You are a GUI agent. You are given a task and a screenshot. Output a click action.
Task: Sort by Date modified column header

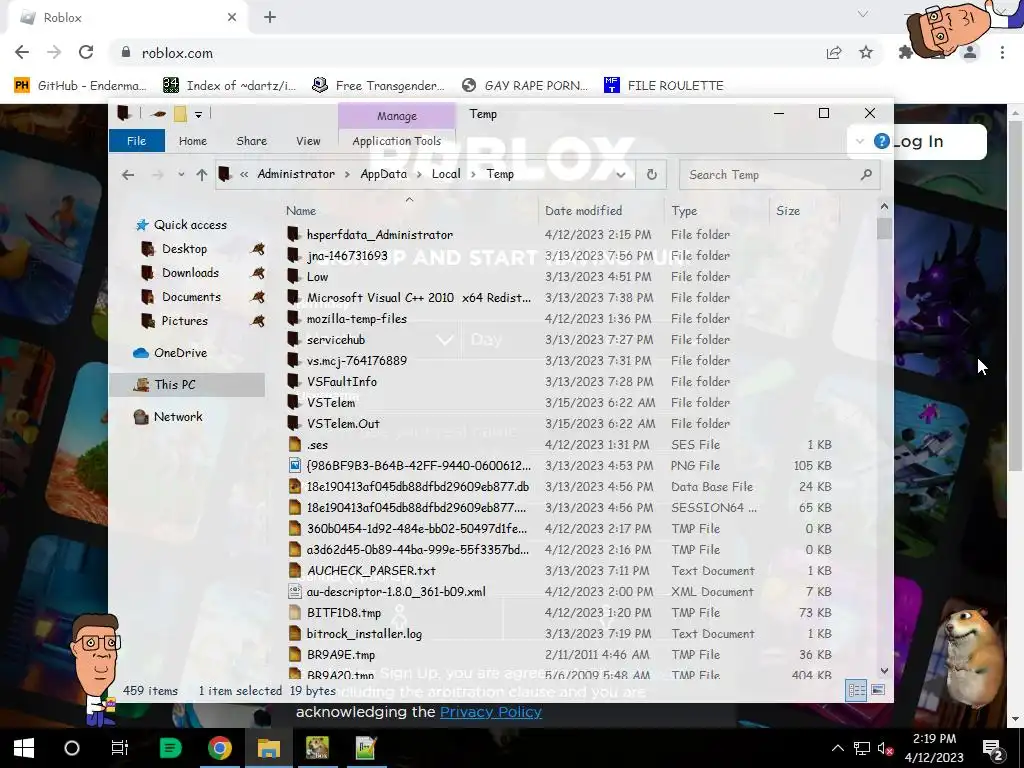[x=583, y=210]
